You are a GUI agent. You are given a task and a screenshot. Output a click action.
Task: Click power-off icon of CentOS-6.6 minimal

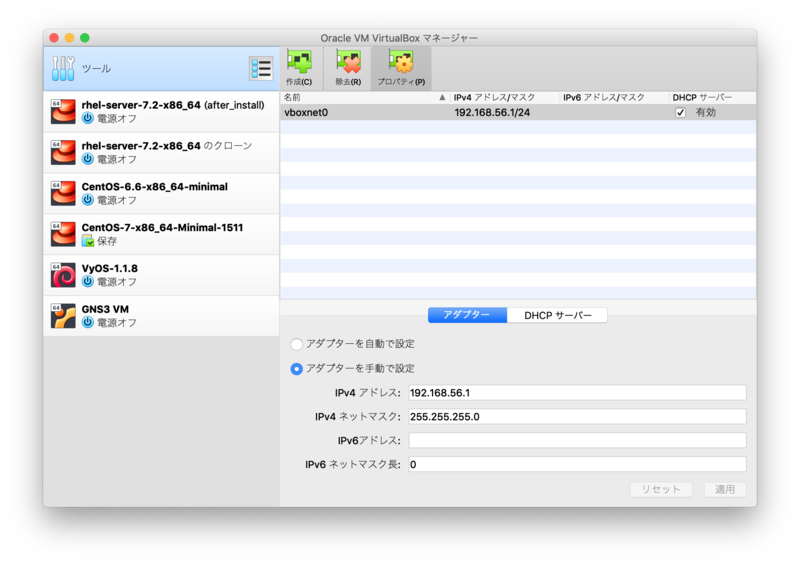tap(88, 200)
